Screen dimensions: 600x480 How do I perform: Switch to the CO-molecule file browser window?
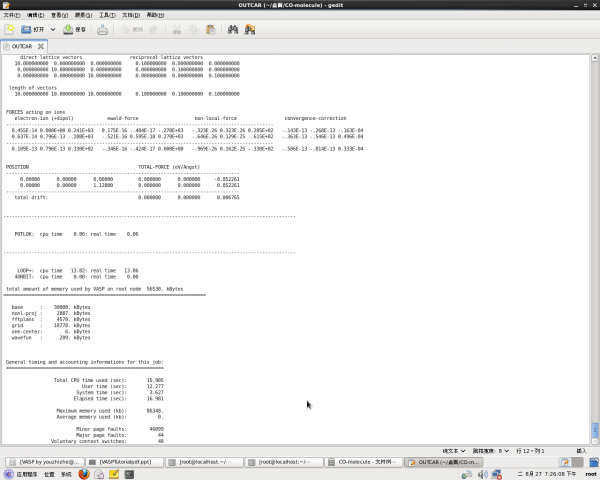[x=364, y=462]
